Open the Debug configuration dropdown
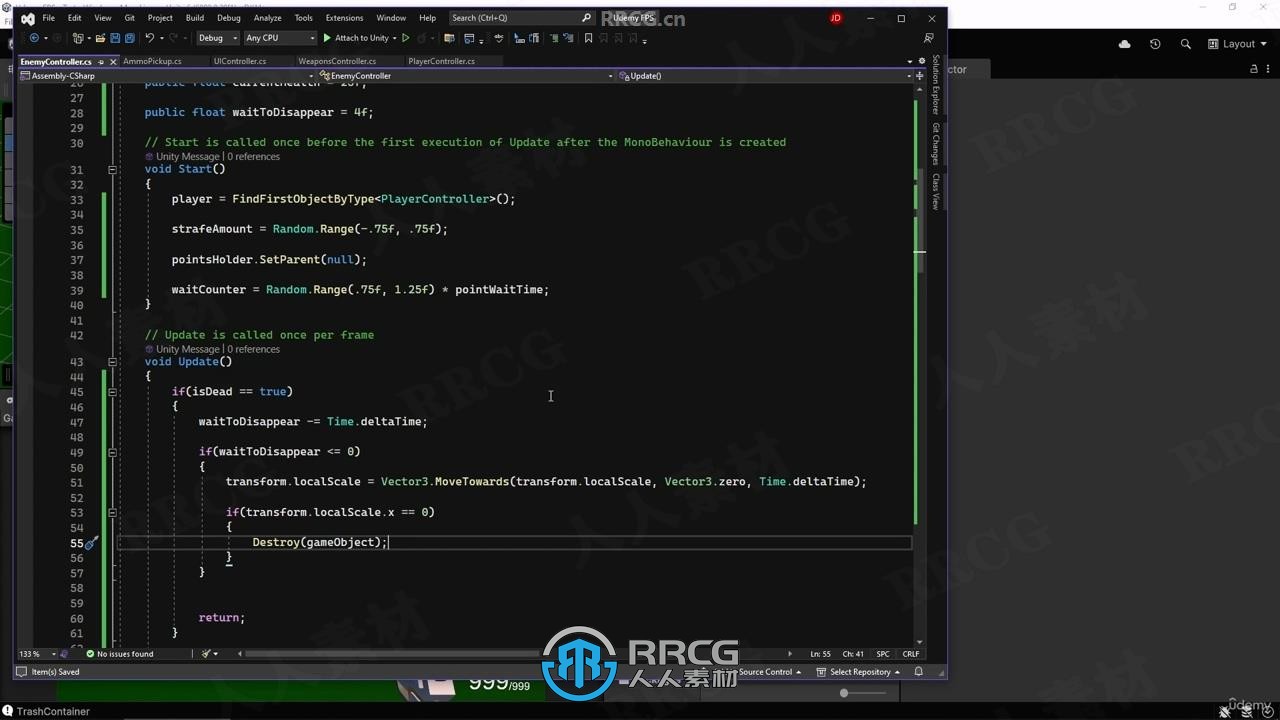This screenshot has width=1280, height=720. tap(217, 38)
